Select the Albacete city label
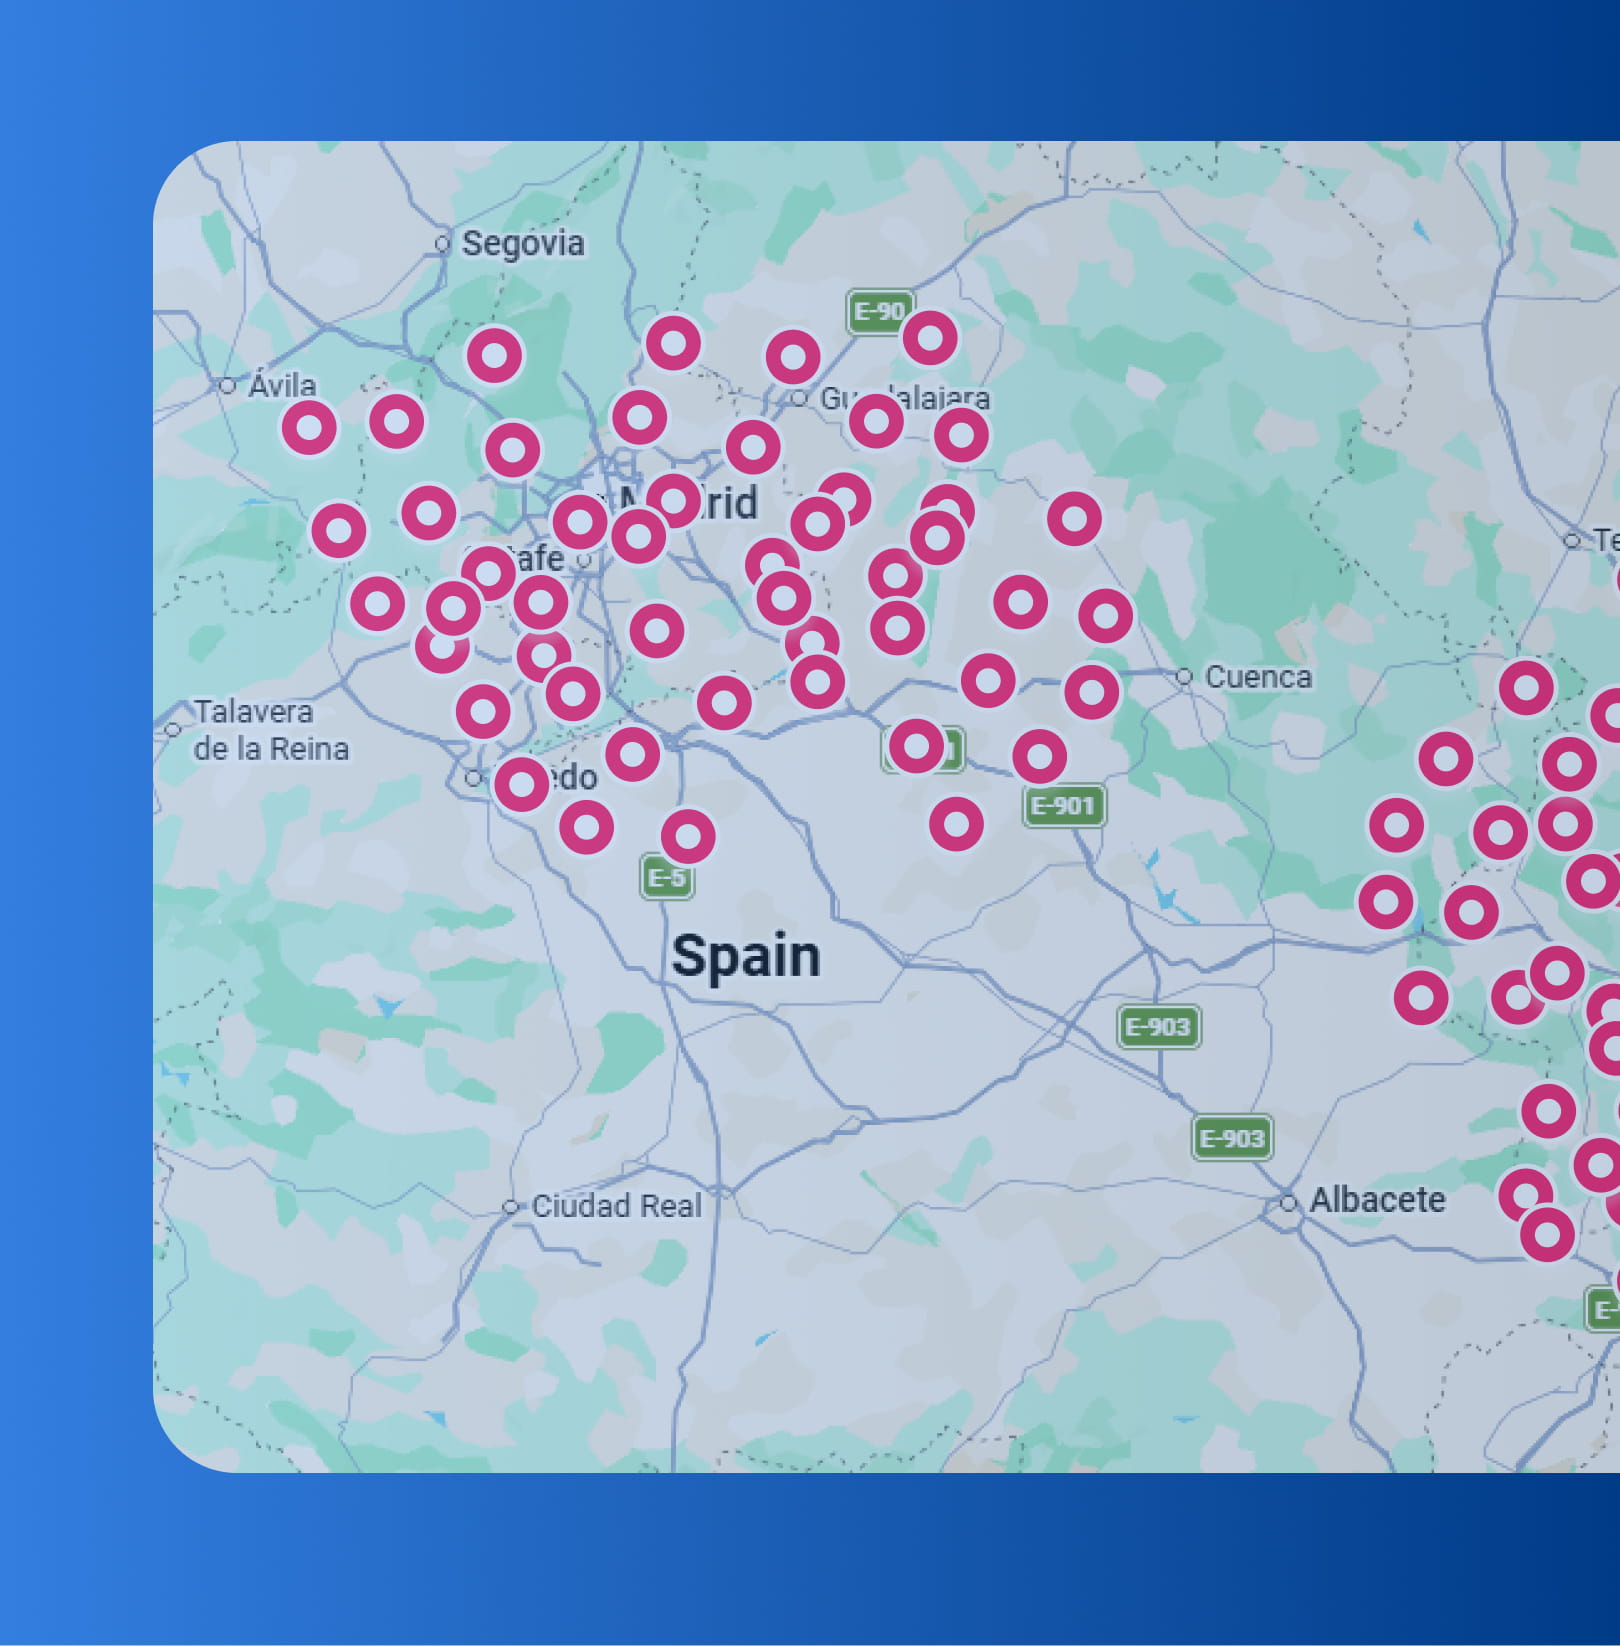The height and width of the screenshot is (1646, 1620). tap(1378, 1199)
